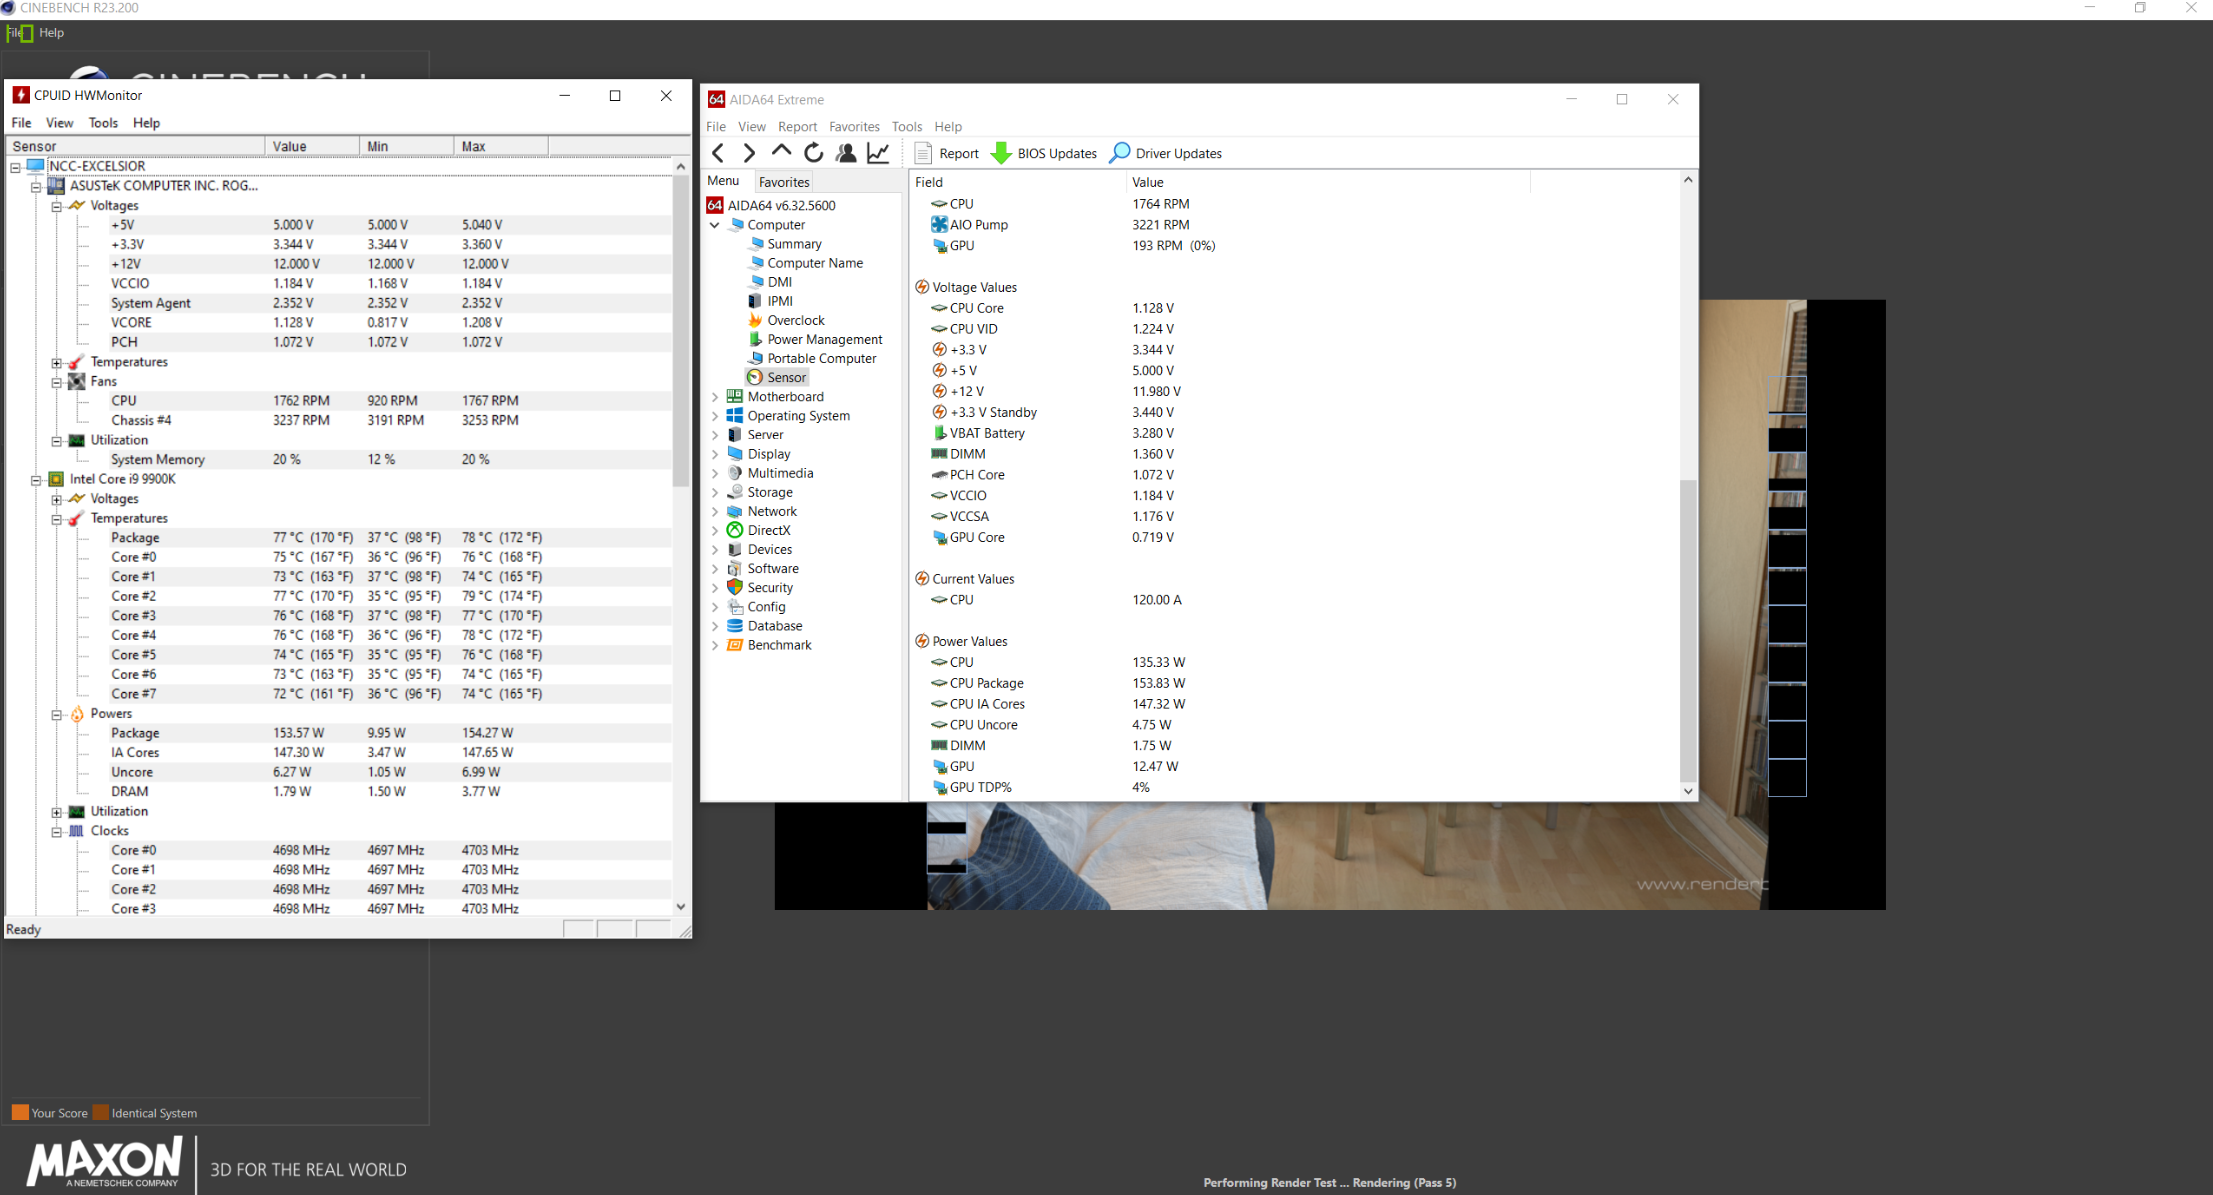
Task: Collapse the Powers section in HWMonitor
Action: coord(57,714)
